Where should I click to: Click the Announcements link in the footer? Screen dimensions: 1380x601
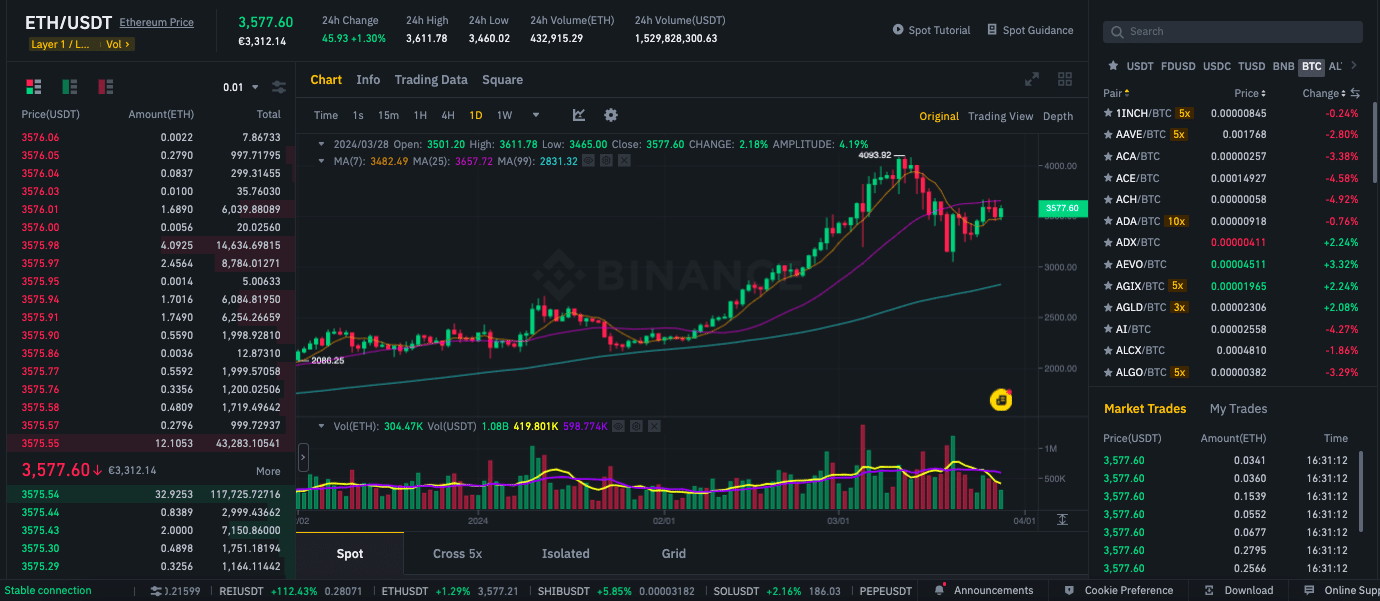coord(994,590)
